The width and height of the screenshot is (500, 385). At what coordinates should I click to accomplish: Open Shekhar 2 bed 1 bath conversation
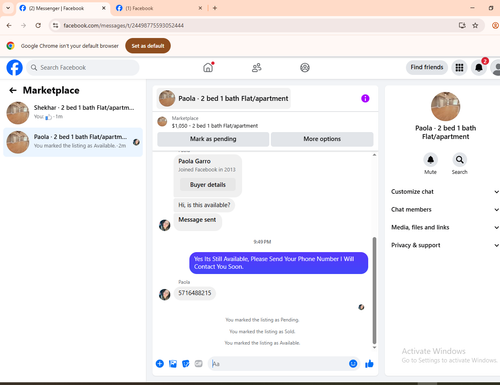pos(73,112)
